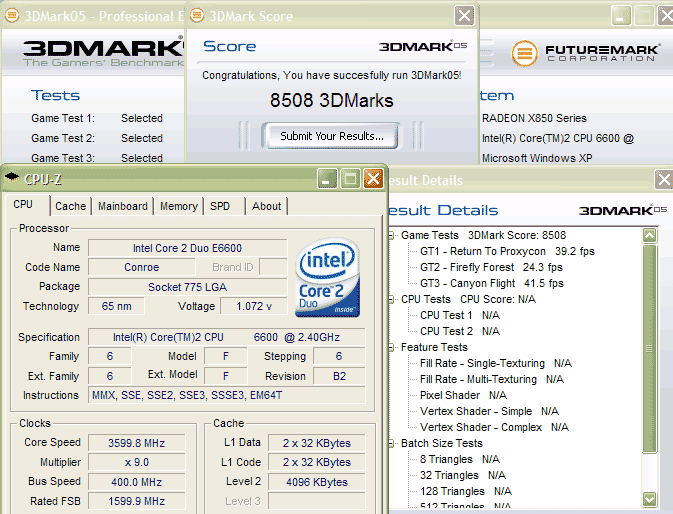The height and width of the screenshot is (514, 673).
Task: Click the Result Details scroll down arrow
Action: (649, 499)
